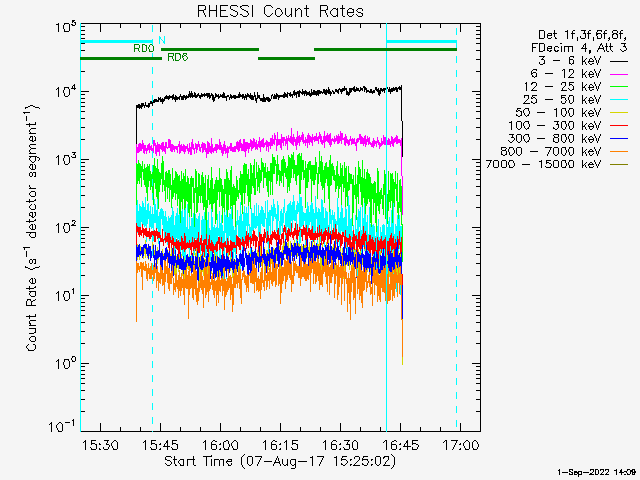Click the 10^3 y-axis tick label
Viewport: 640px width, 480px height.
[x=64, y=158]
